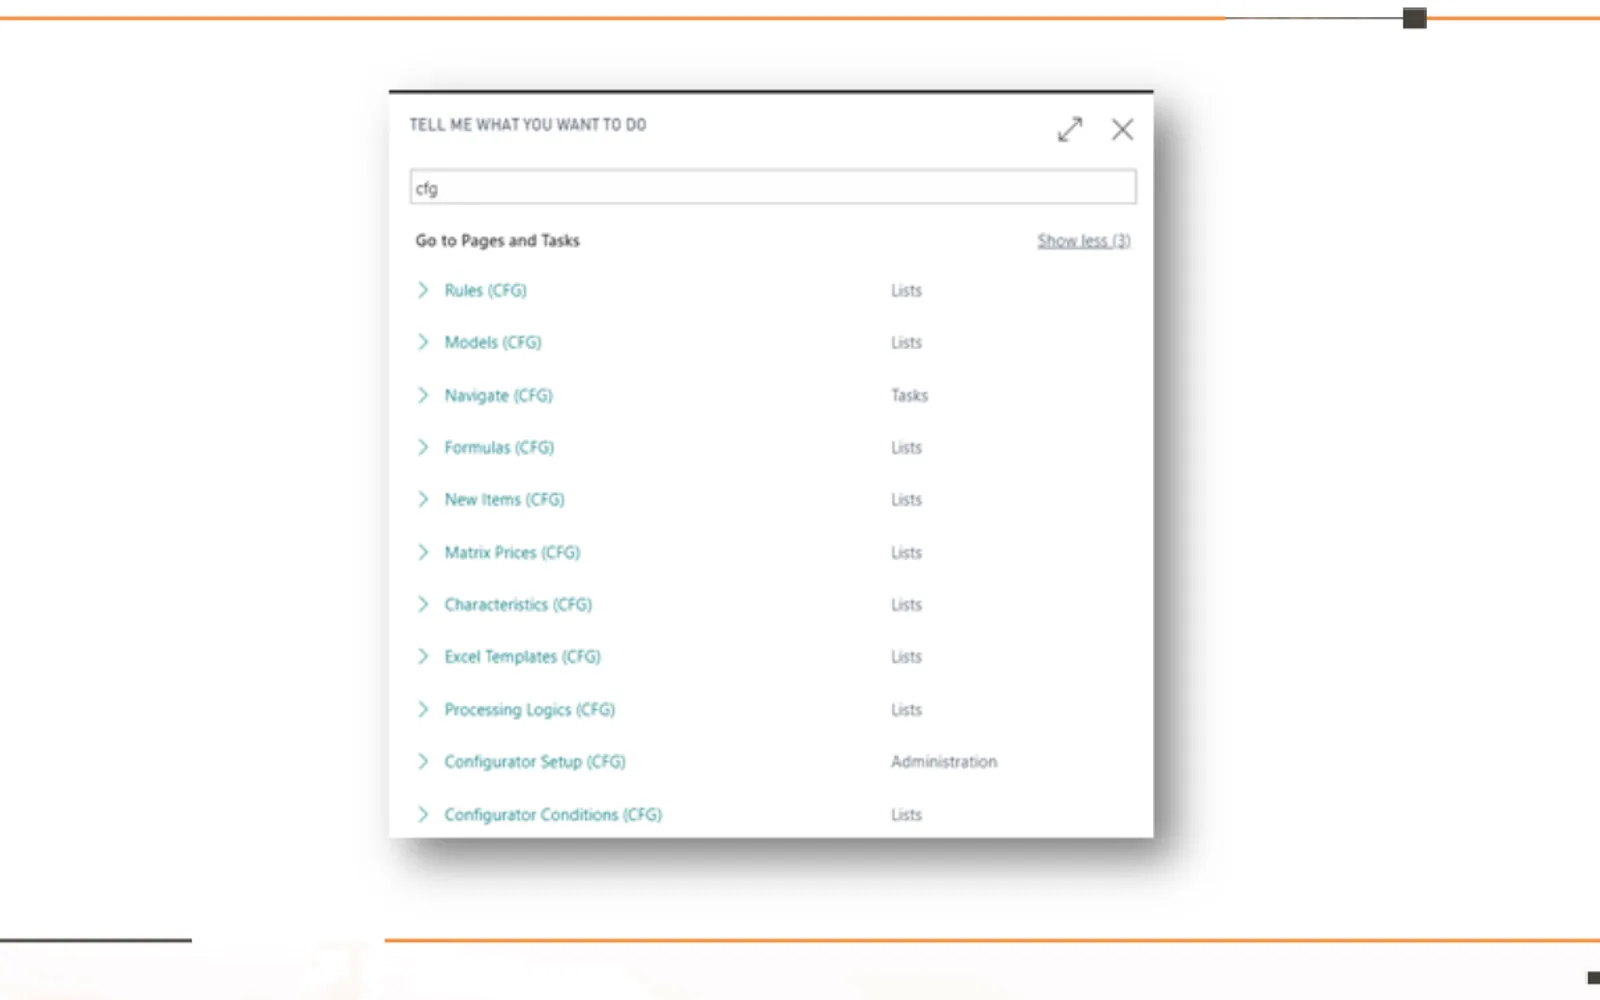Image resolution: width=1600 pixels, height=1000 pixels.
Task: Open the Configurator Conditions (CFG) list
Action: pyautogui.click(x=553, y=814)
